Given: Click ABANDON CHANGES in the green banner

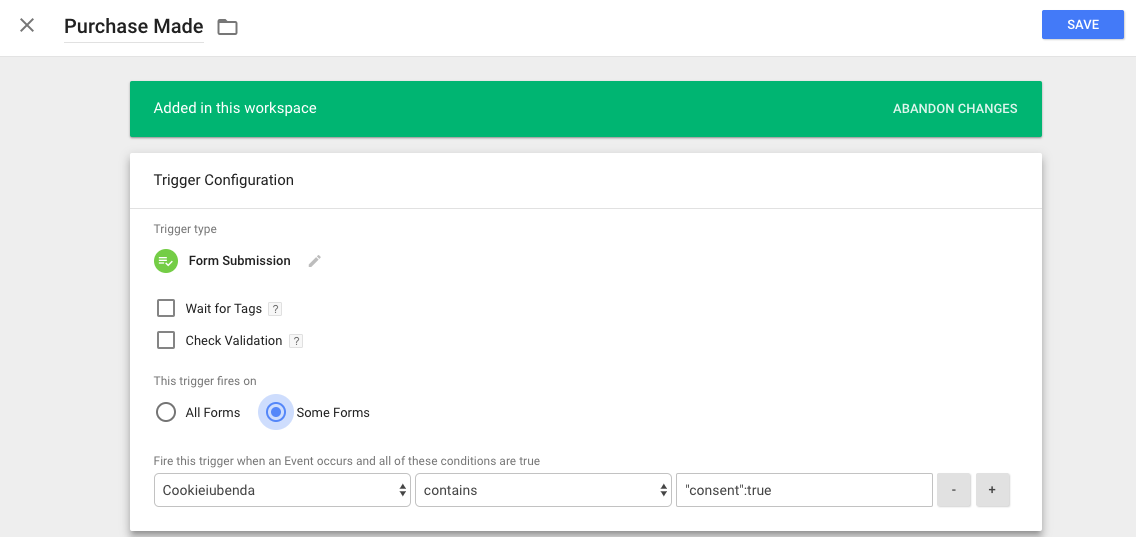Looking at the screenshot, I should 955,108.
